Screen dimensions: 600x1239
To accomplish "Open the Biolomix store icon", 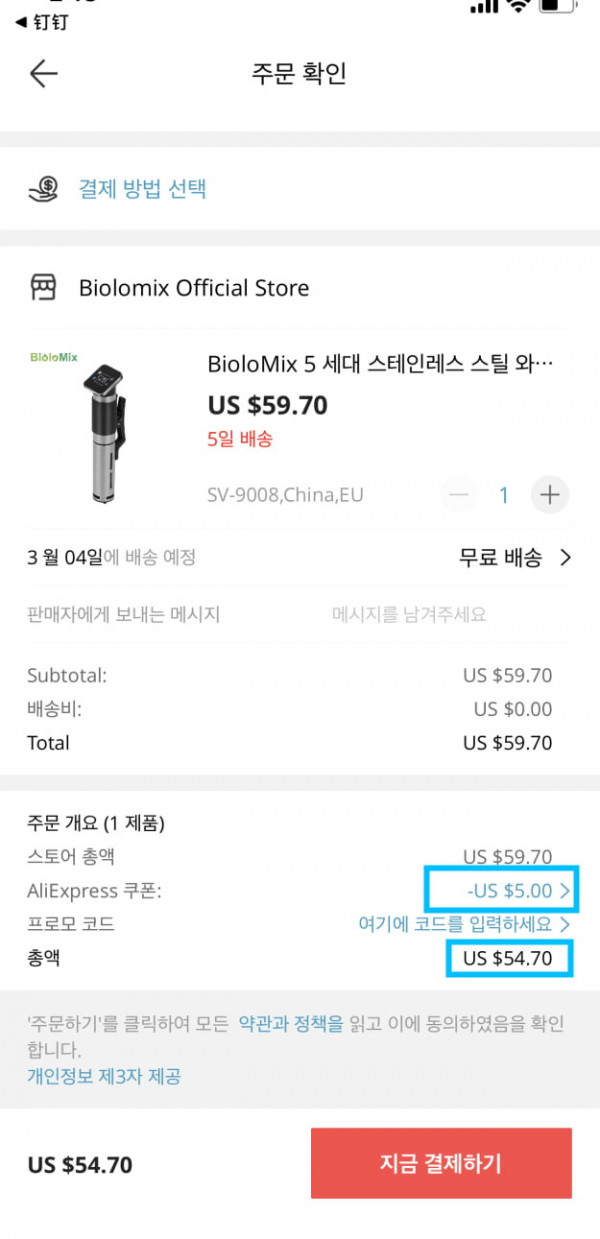I will click(x=43, y=288).
